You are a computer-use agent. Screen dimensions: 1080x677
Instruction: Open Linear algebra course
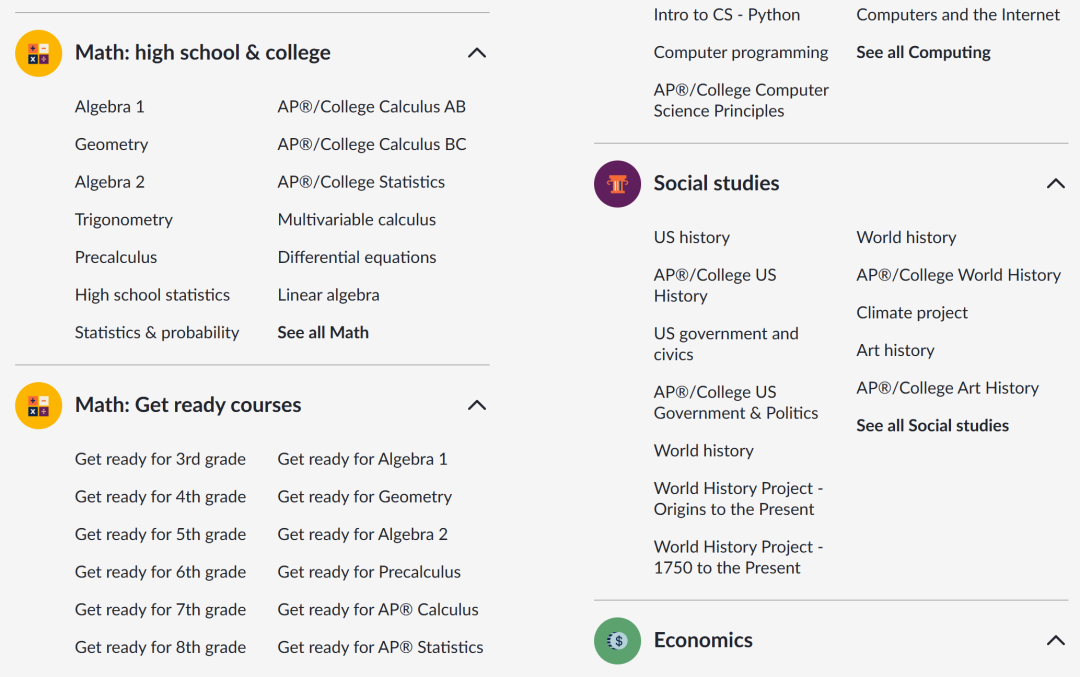329,295
